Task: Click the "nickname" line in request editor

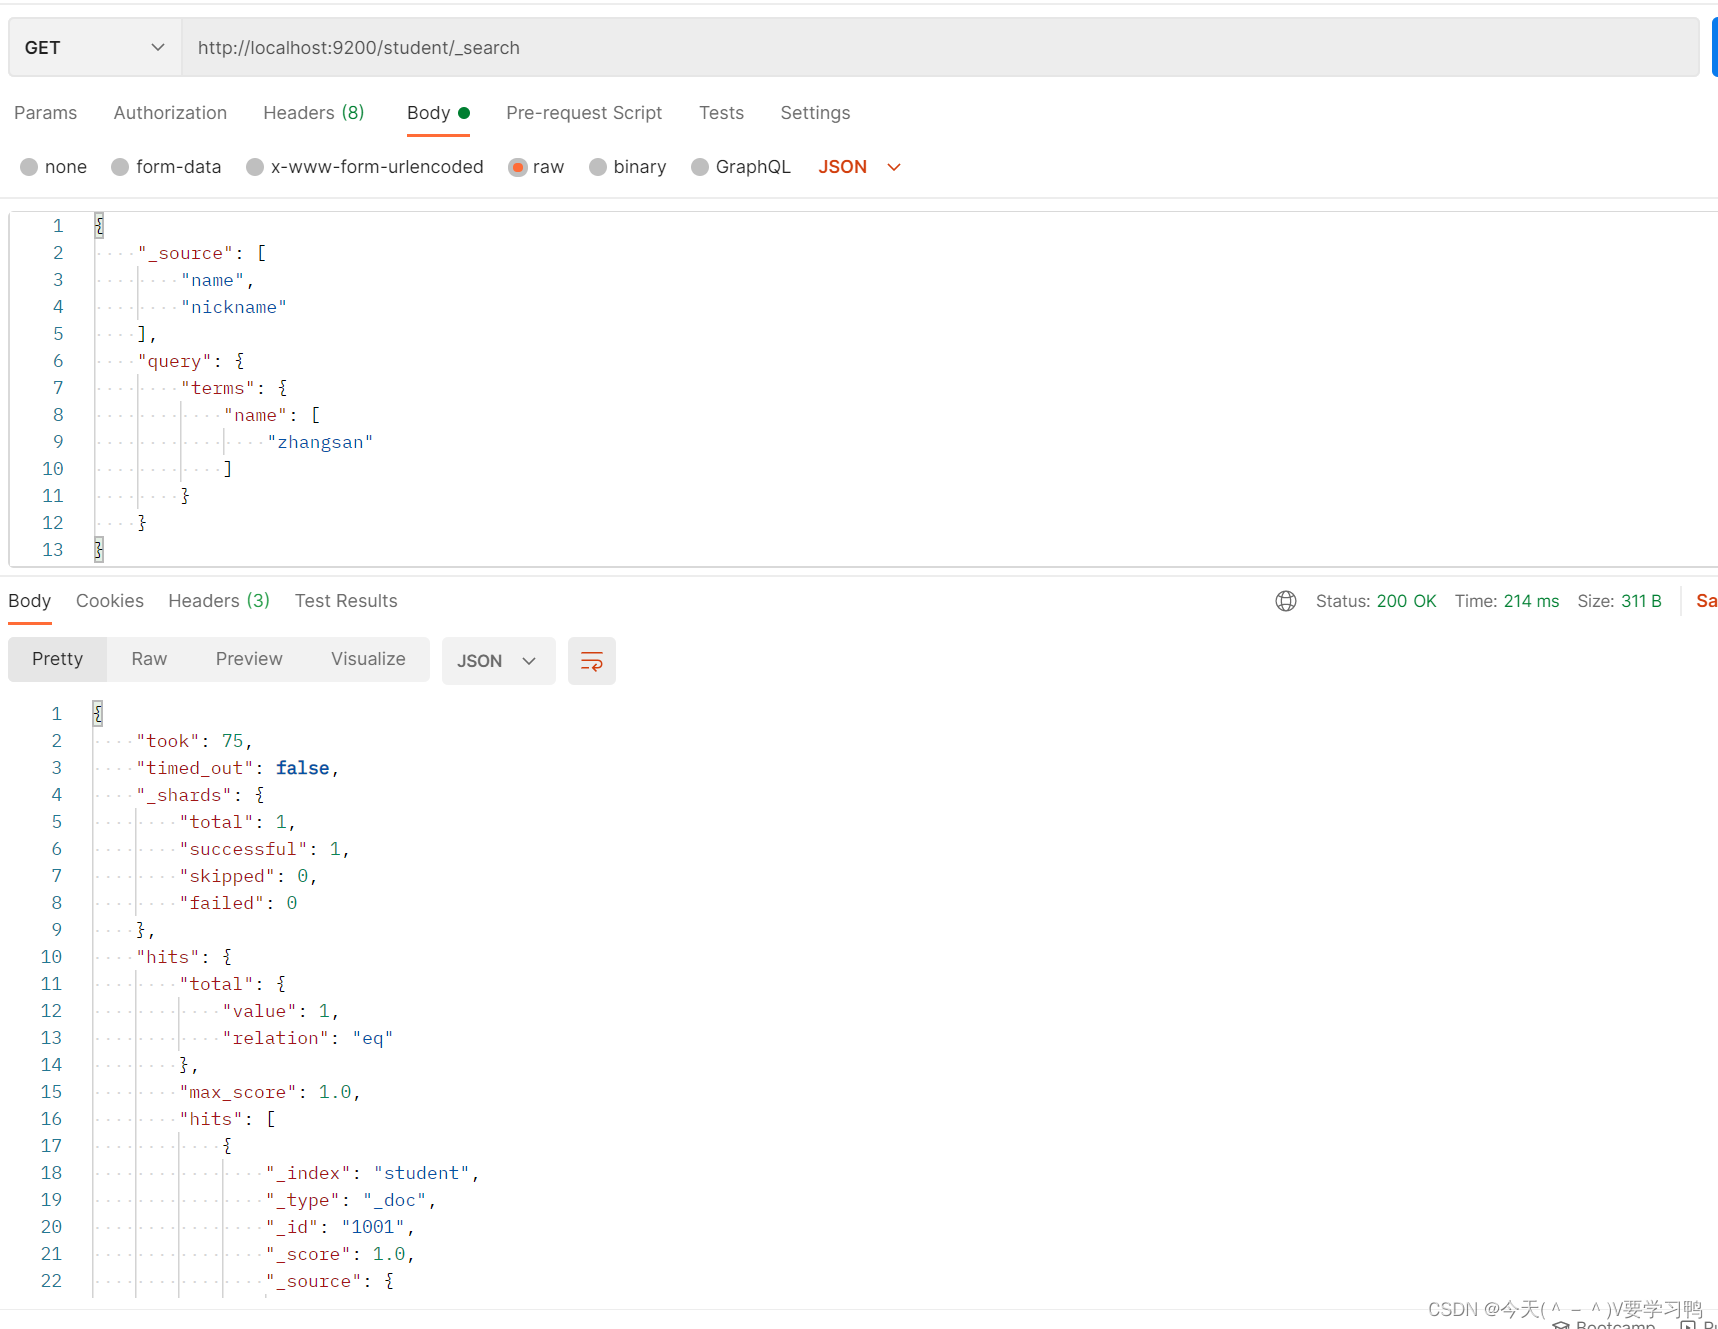Action: 234,307
